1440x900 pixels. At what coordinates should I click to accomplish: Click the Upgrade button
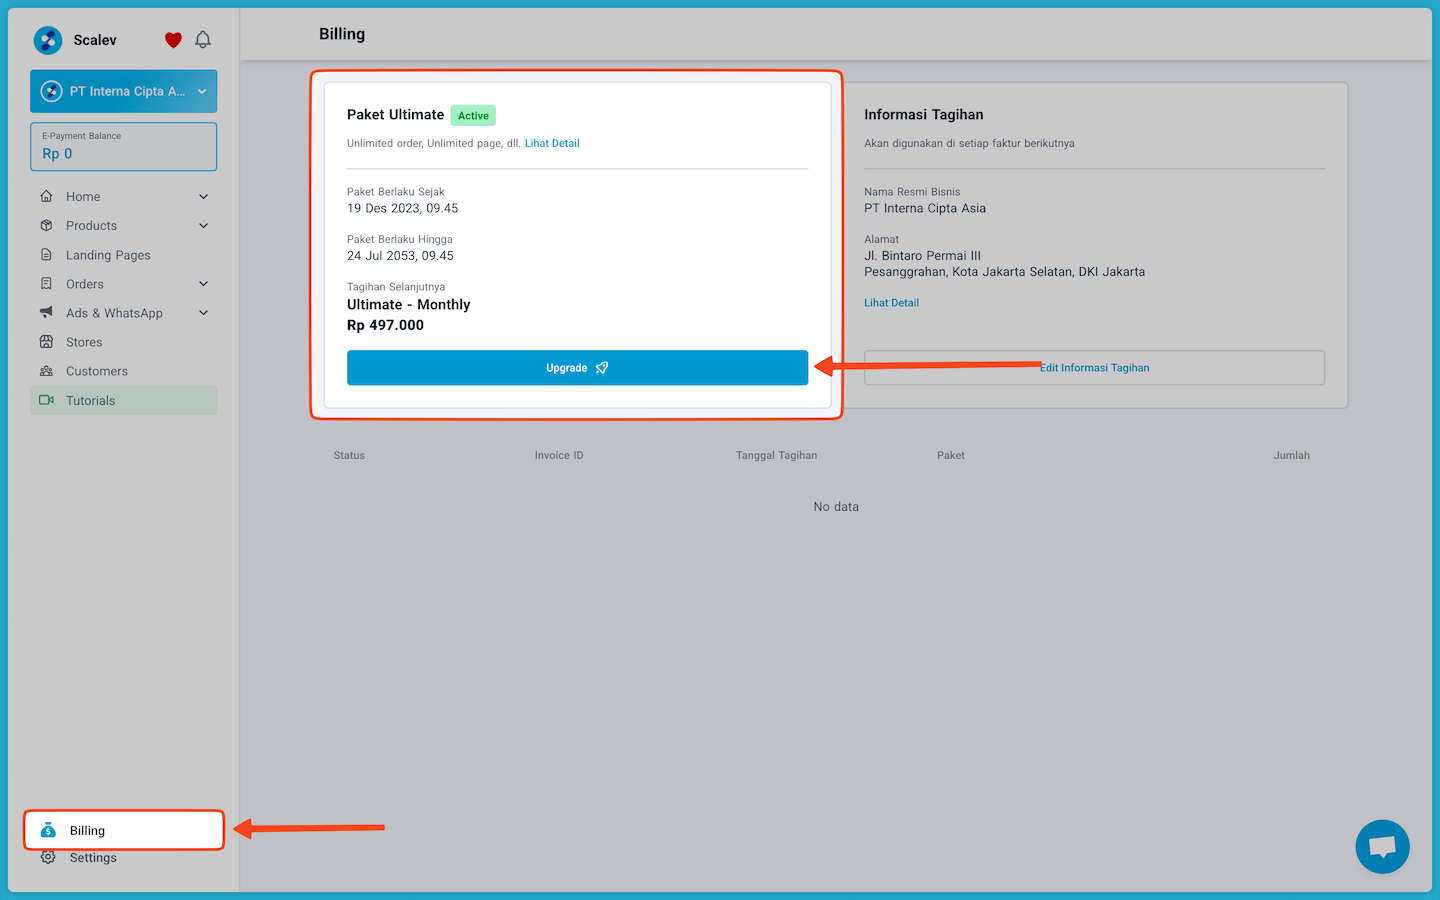coord(577,367)
